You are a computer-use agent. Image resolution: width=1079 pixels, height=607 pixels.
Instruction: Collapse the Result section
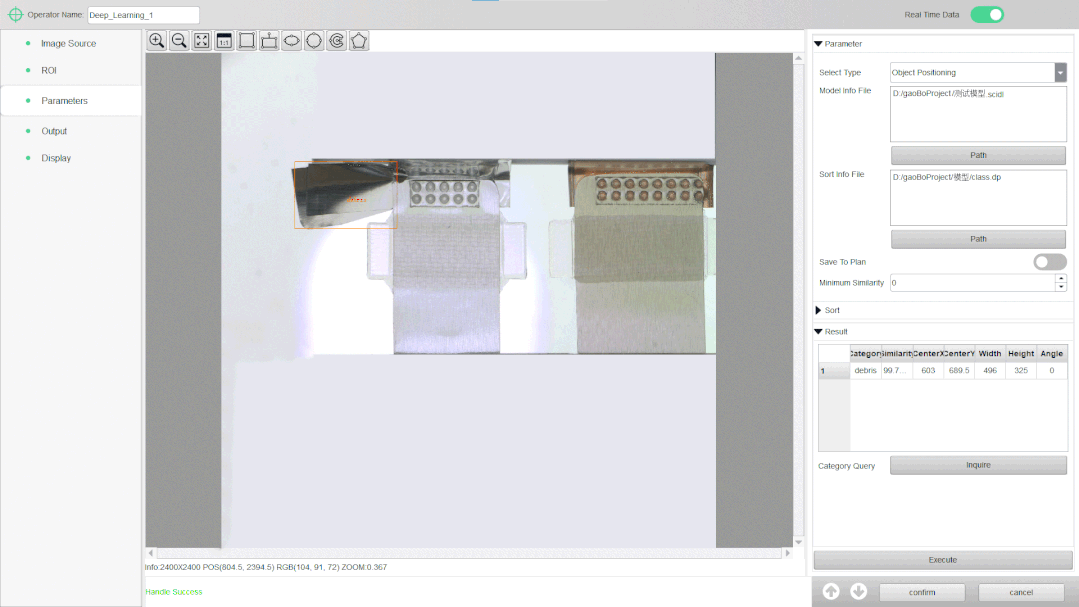coord(818,331)
